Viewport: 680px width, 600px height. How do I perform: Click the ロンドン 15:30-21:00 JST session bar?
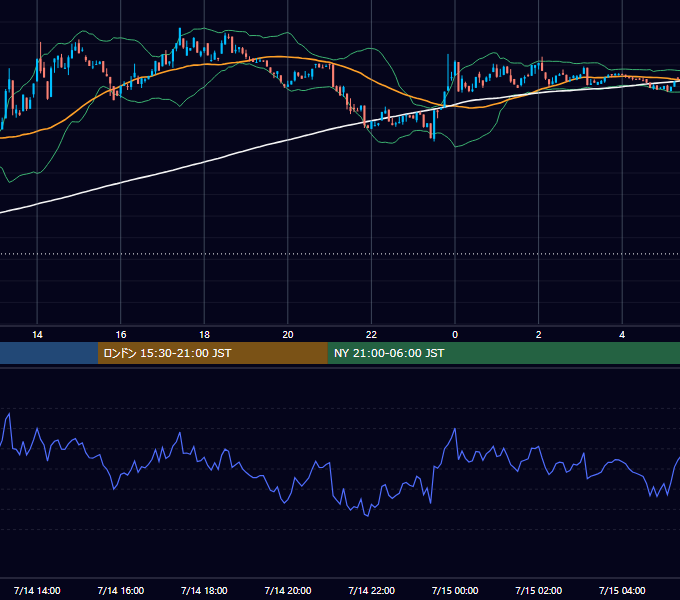click(x=212, y=353)
